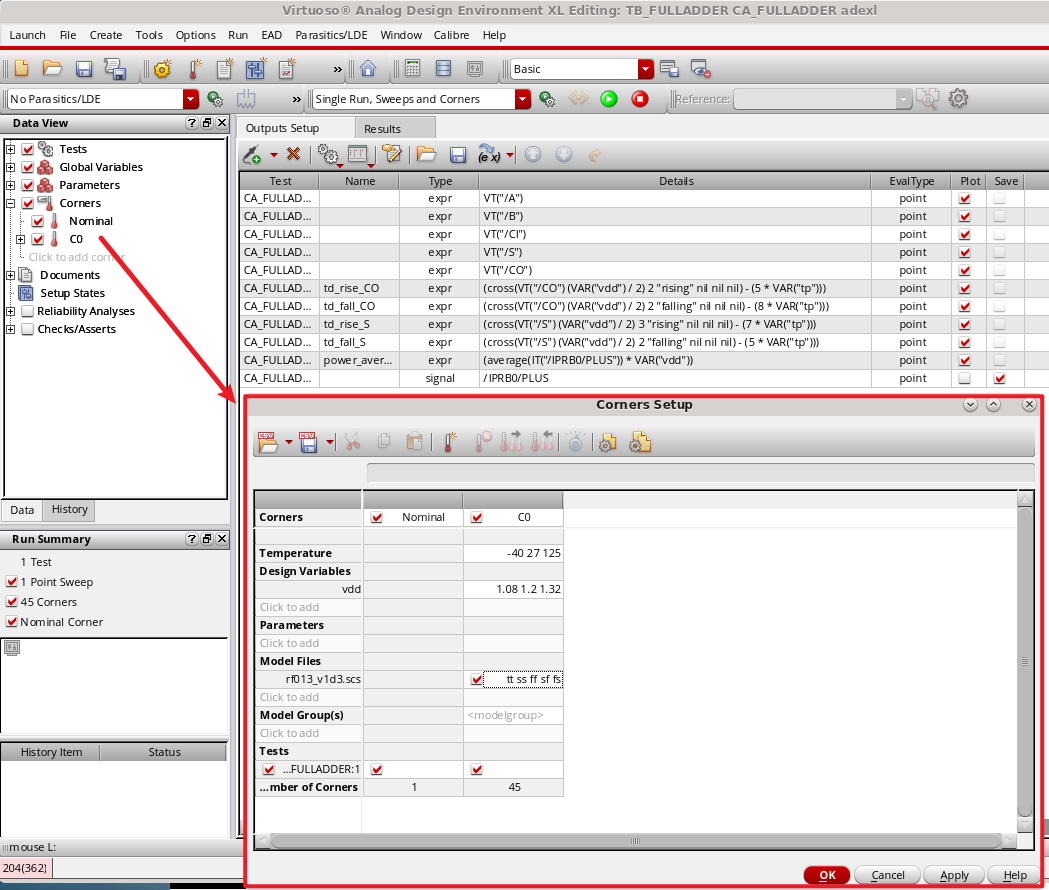Add a new corner using thermometer icon
The width and height of the screenshot is (1049, 890).
451,441
